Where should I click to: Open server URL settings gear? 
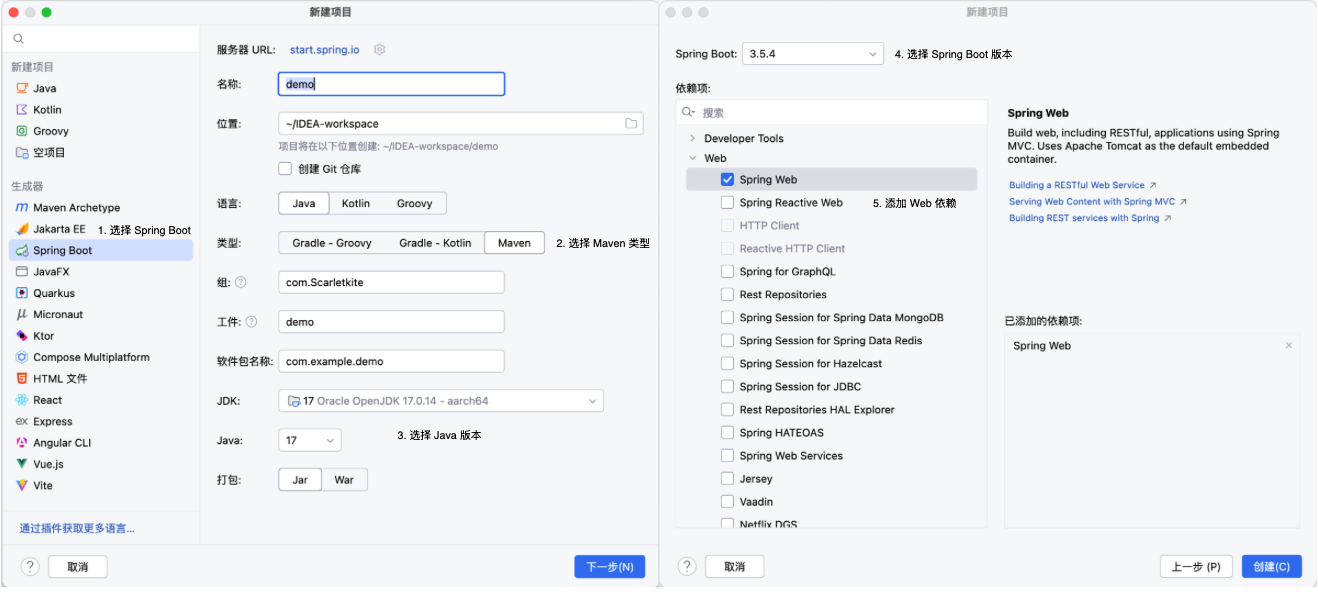click(380, 50)
